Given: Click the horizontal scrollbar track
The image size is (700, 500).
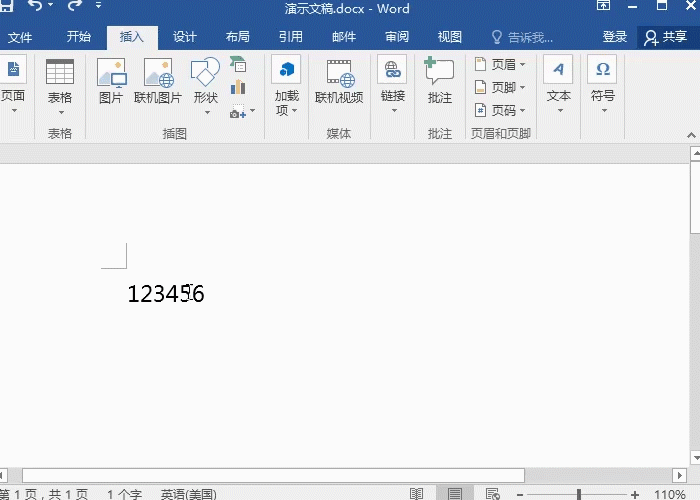Looking at the screenshot, I should pos(598,475).
